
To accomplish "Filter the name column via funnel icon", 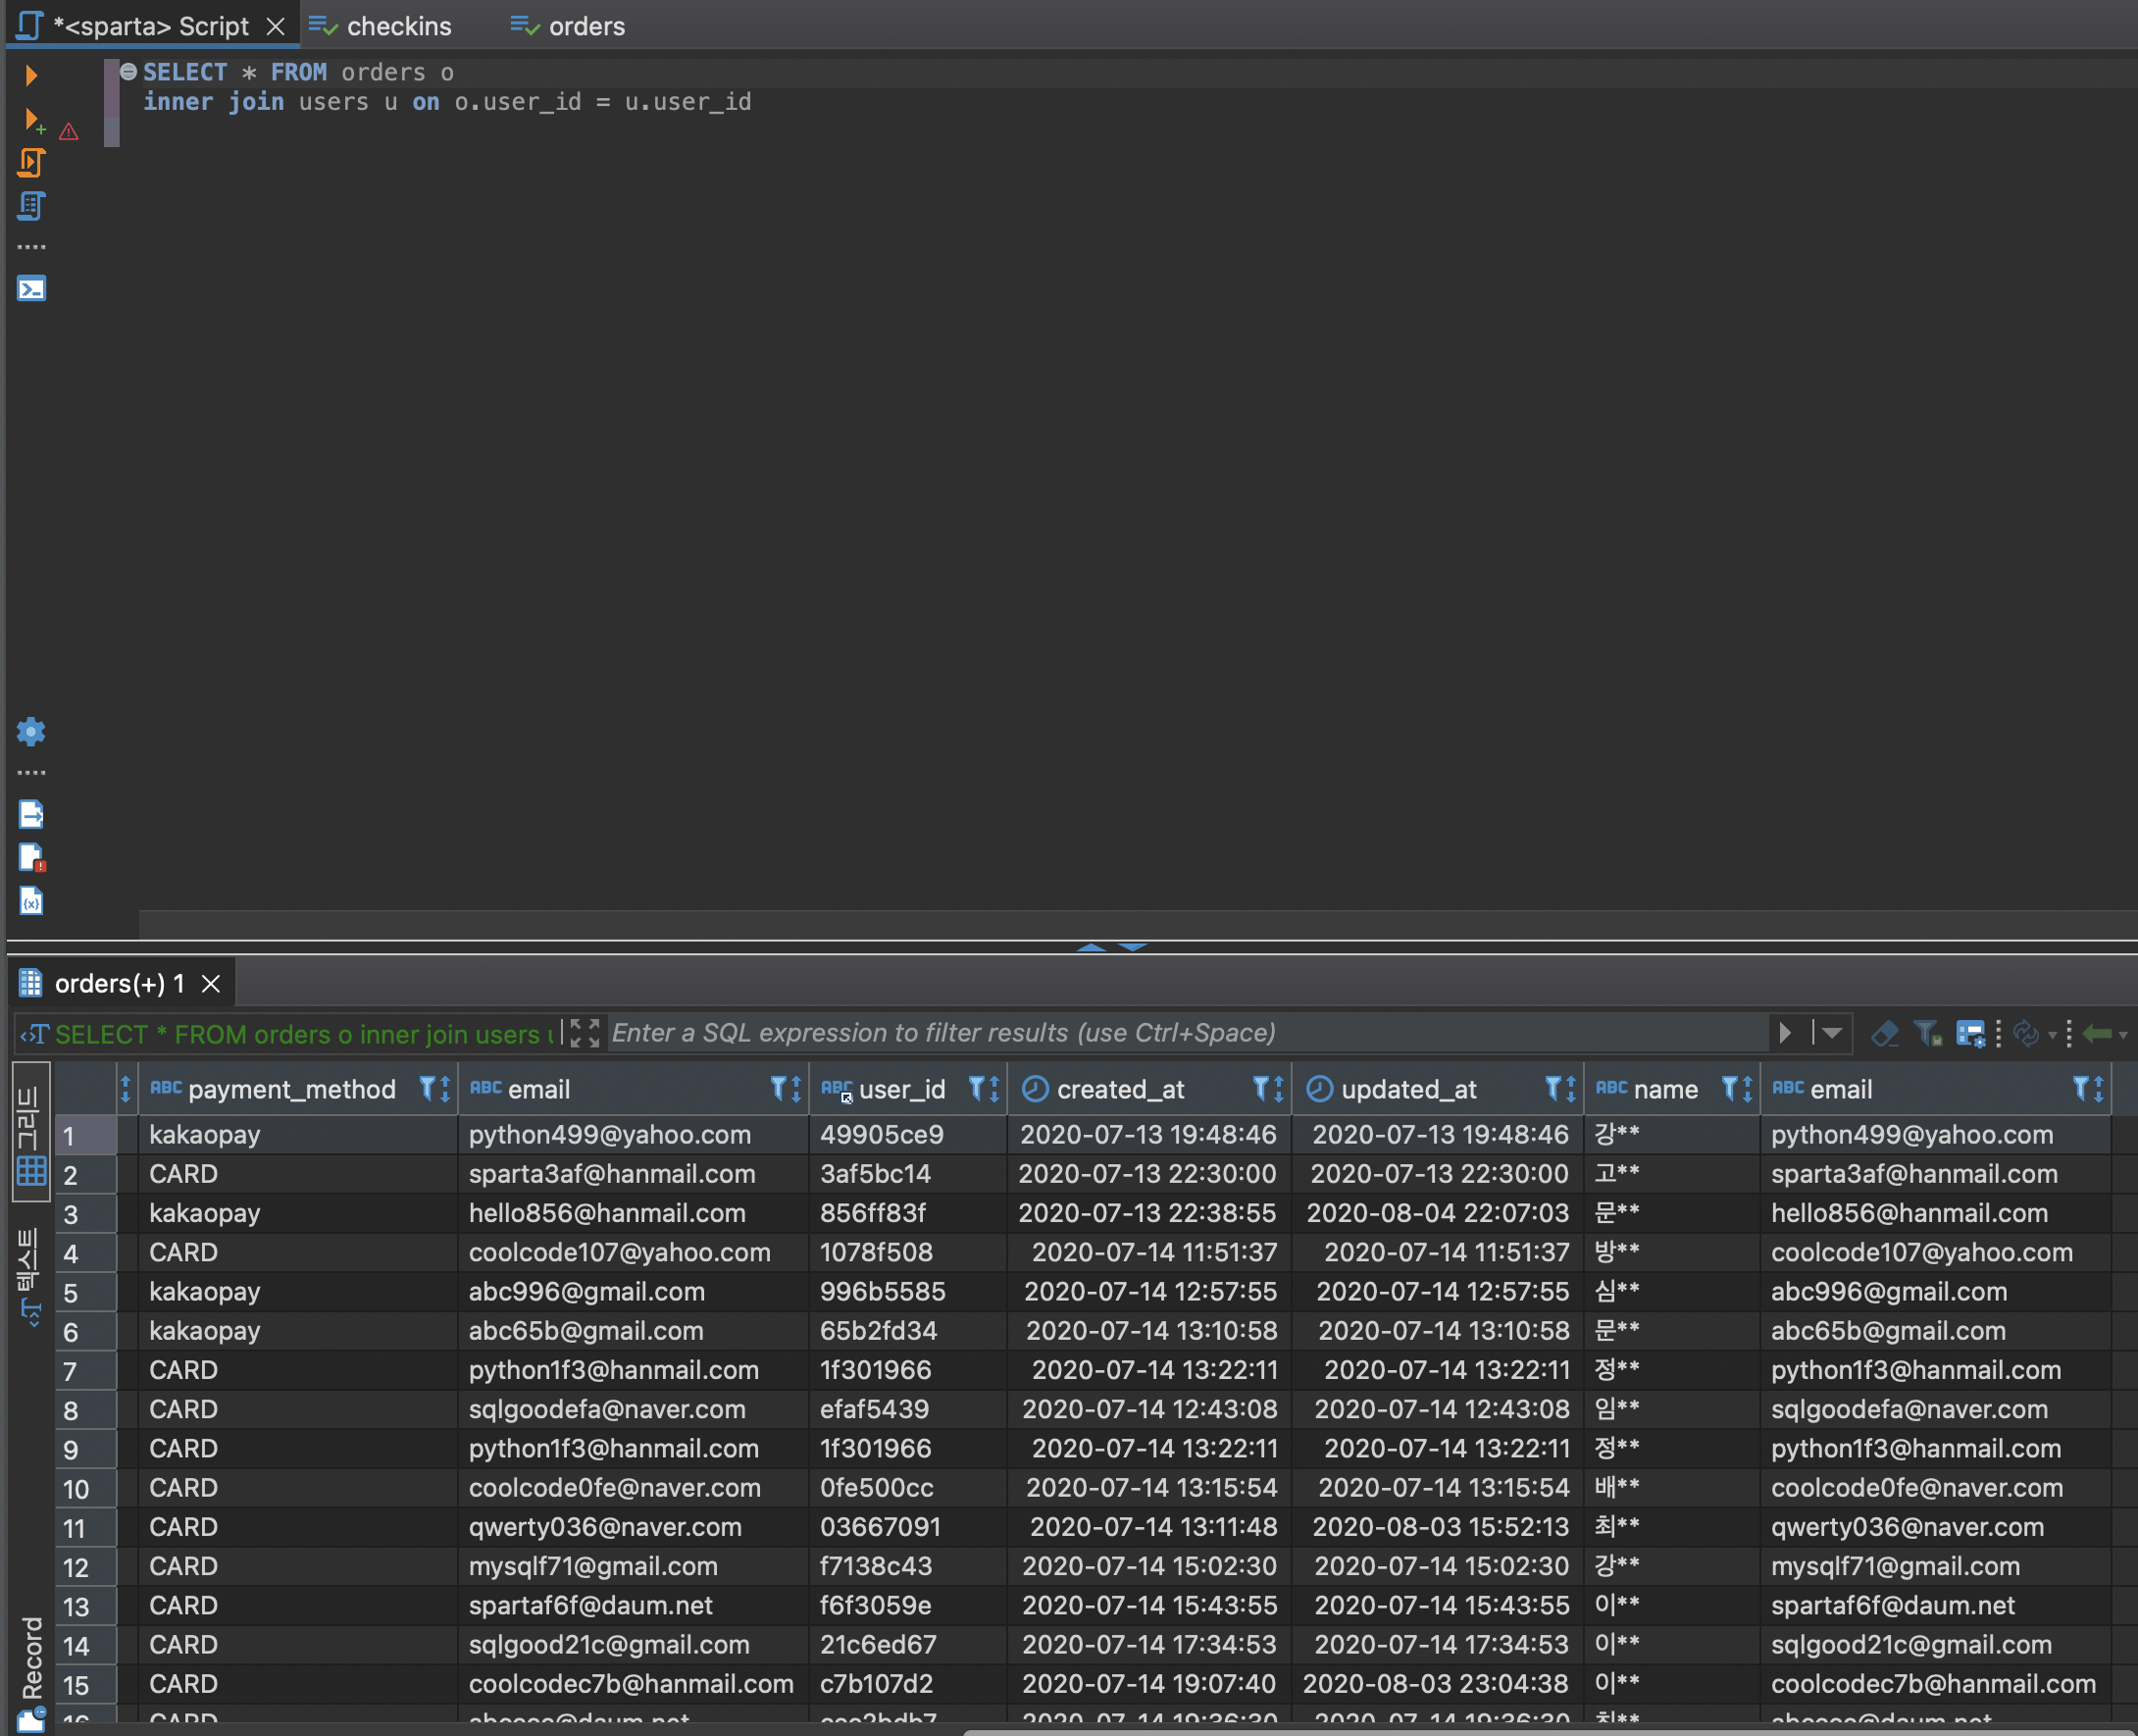I will [x=1729, y=1088].
